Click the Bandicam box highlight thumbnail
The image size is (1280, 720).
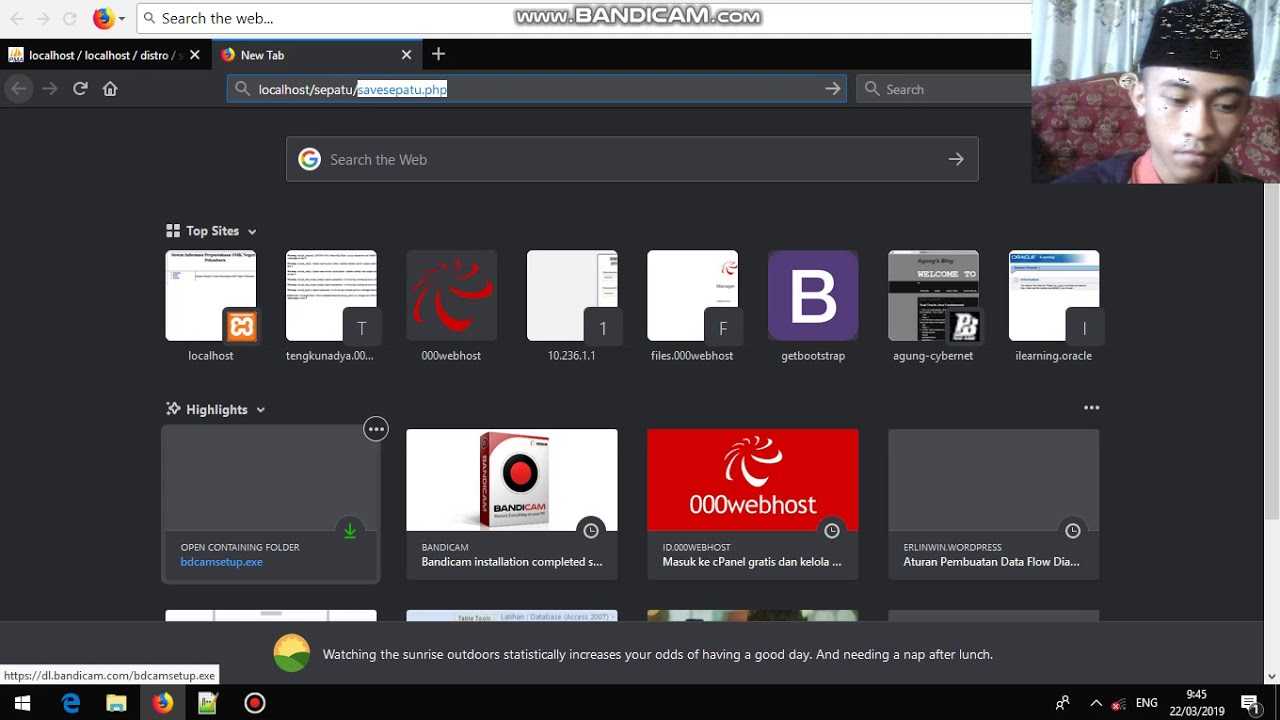[512, 480]
